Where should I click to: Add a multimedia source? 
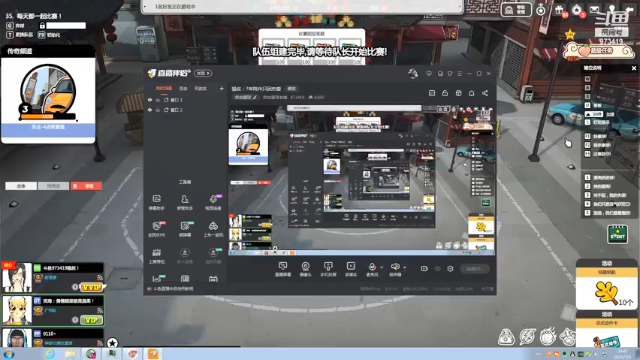point(351,269)
